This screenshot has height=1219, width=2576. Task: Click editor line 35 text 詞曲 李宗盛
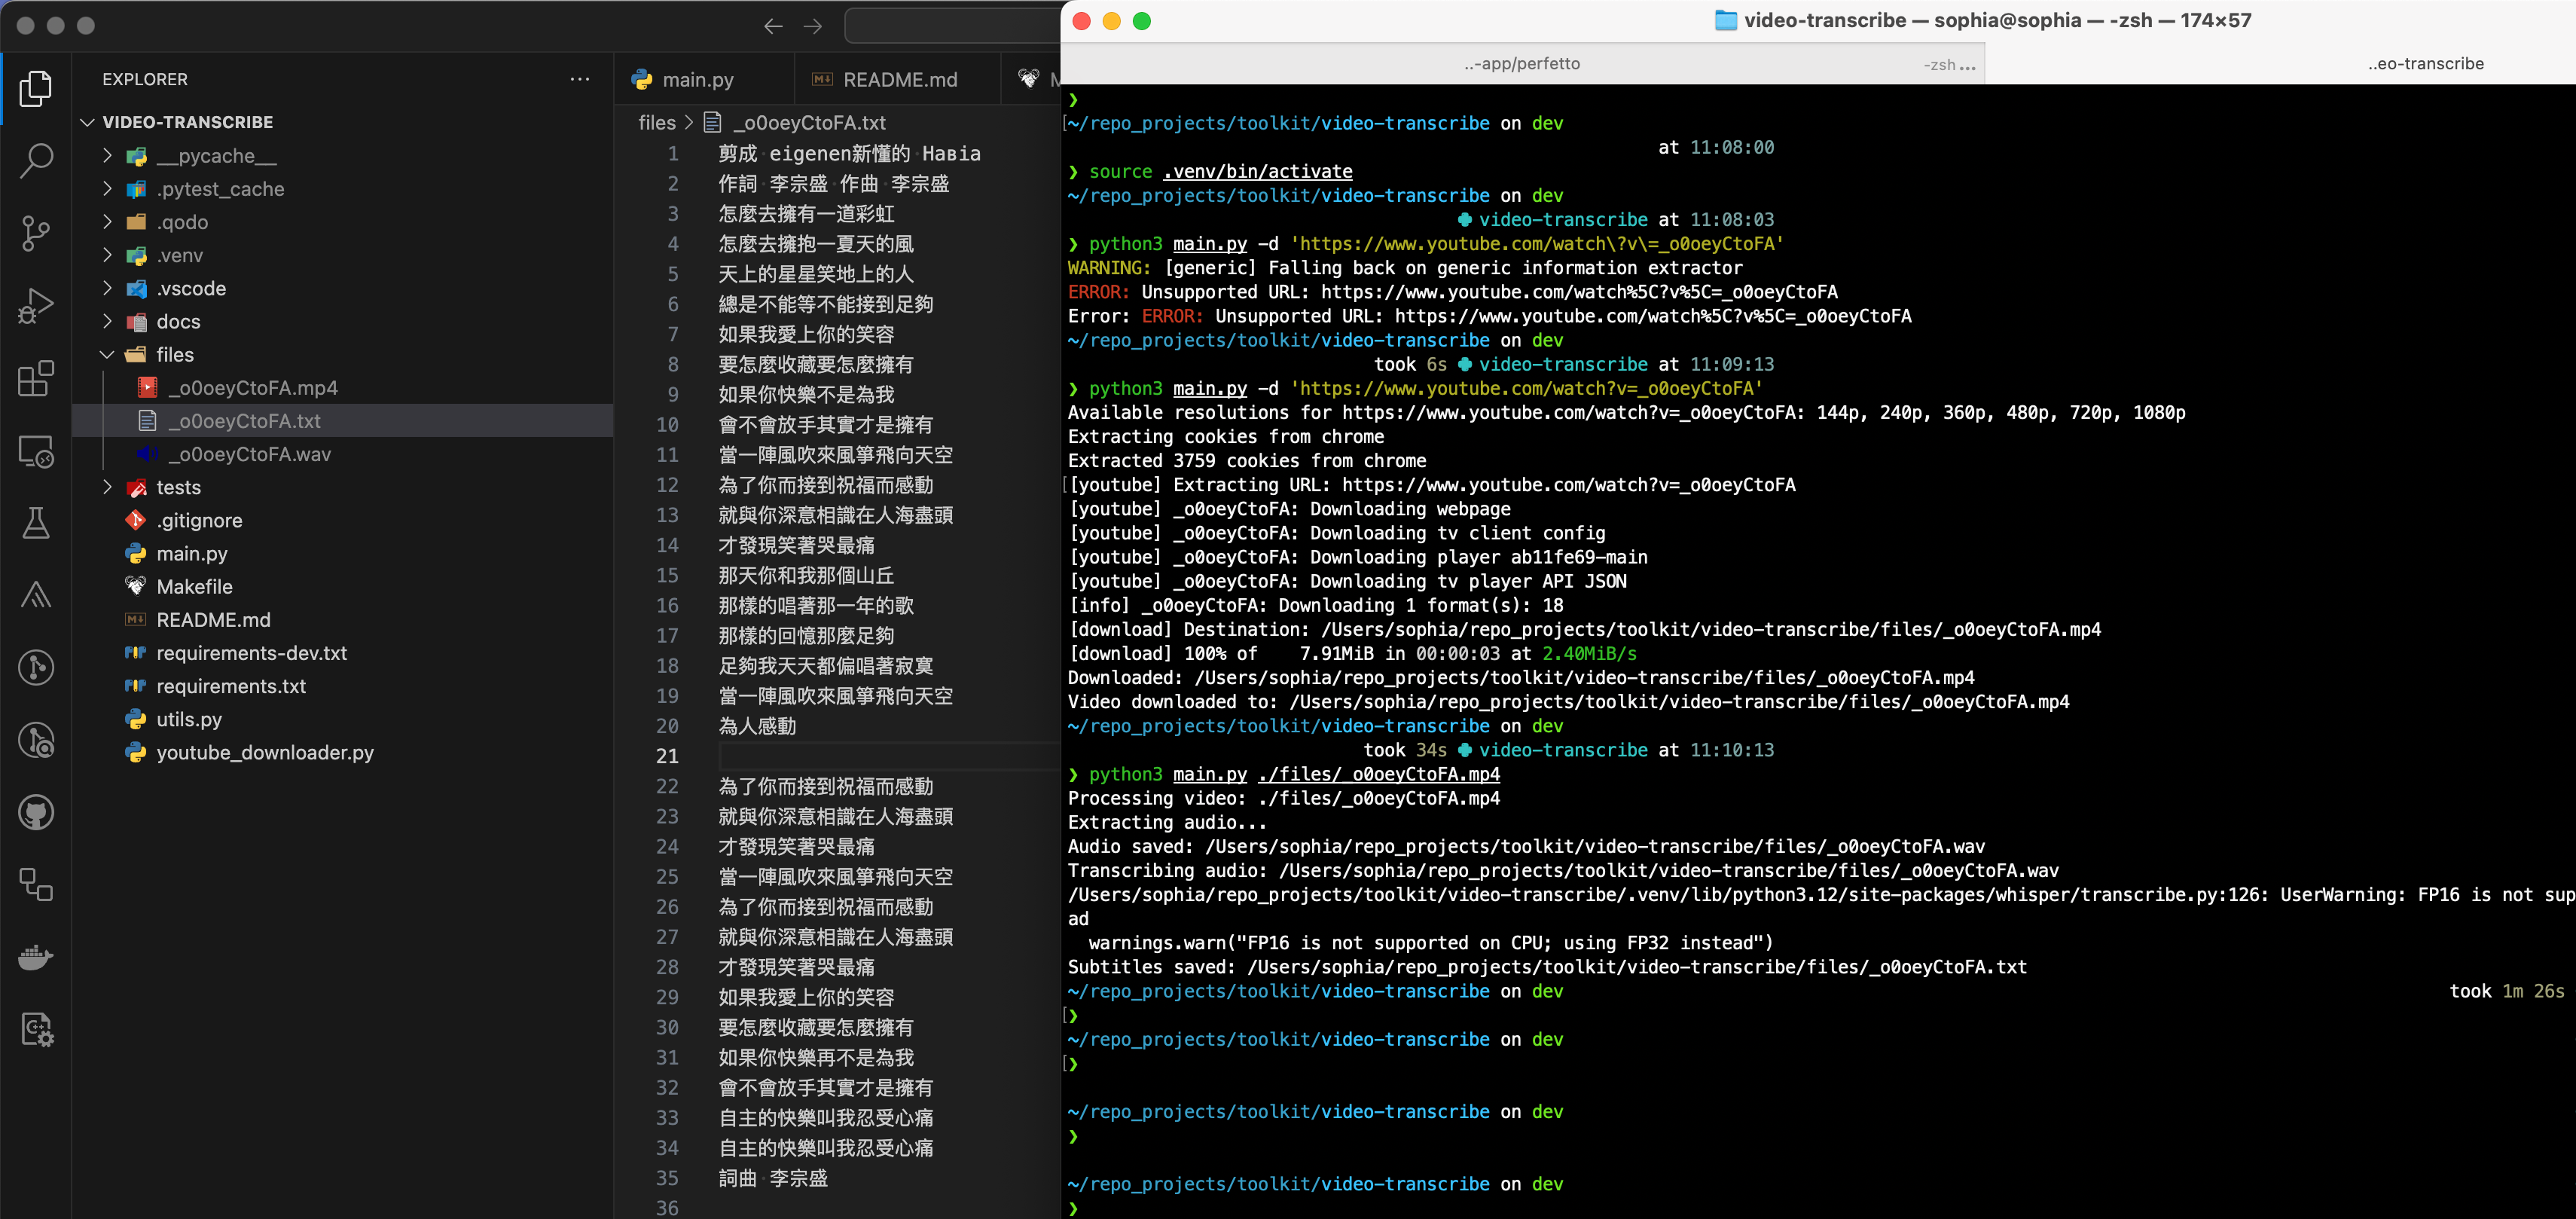tap(773, 1178)
